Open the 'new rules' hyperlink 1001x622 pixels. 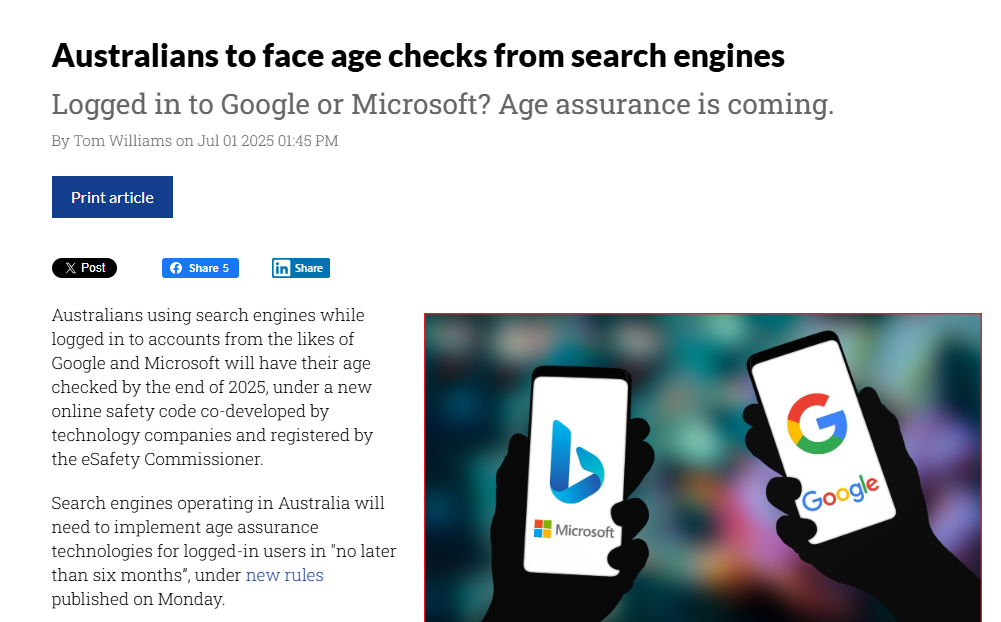click(x=285, y=575)
